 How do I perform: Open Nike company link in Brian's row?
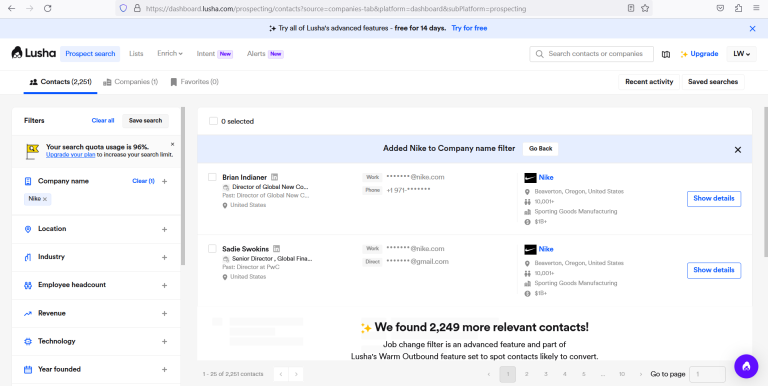tap(546, 178)
